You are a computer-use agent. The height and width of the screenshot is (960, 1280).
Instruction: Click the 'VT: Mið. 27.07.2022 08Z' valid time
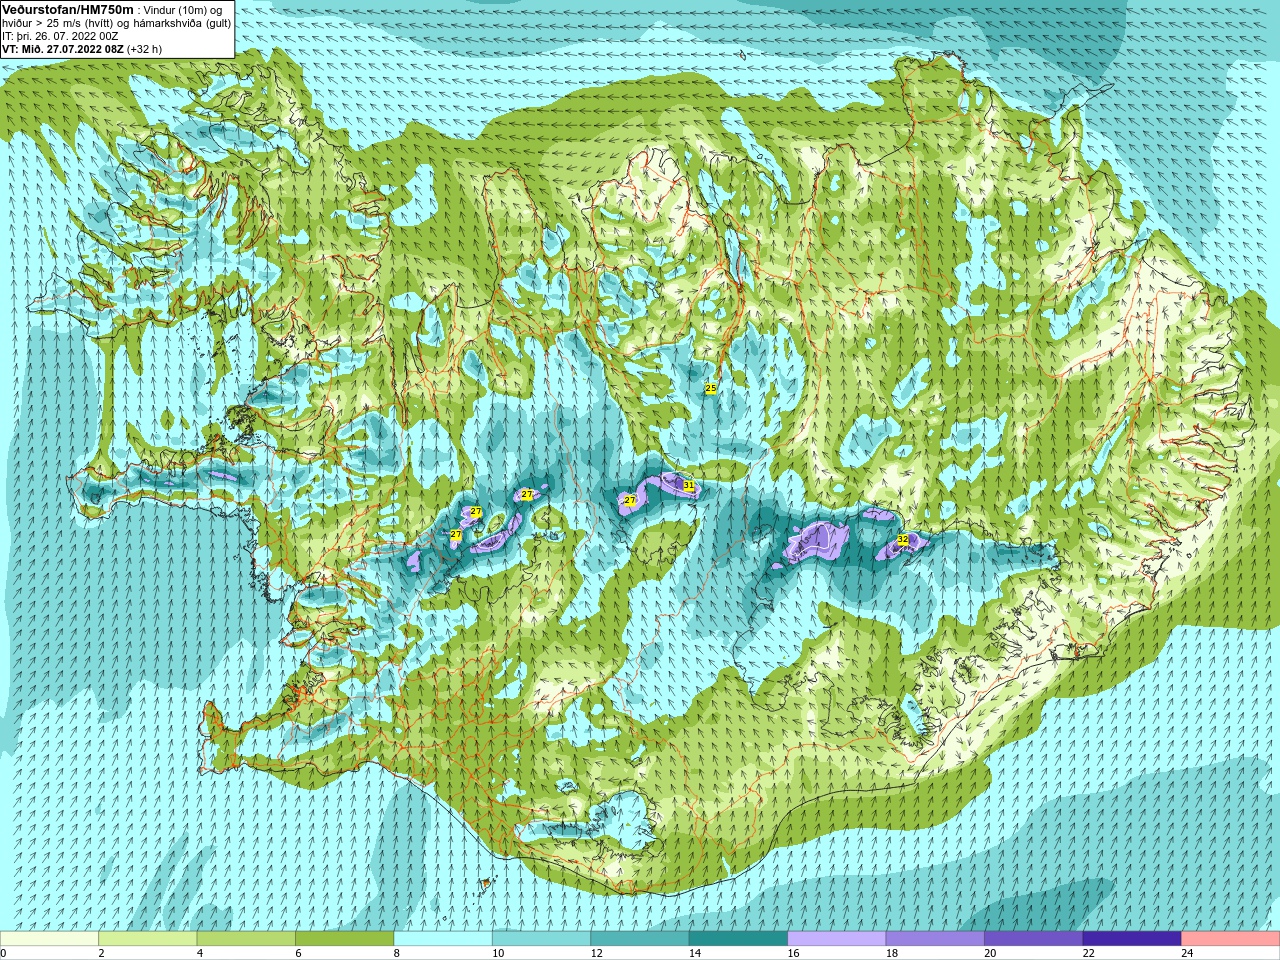point(63,49)
